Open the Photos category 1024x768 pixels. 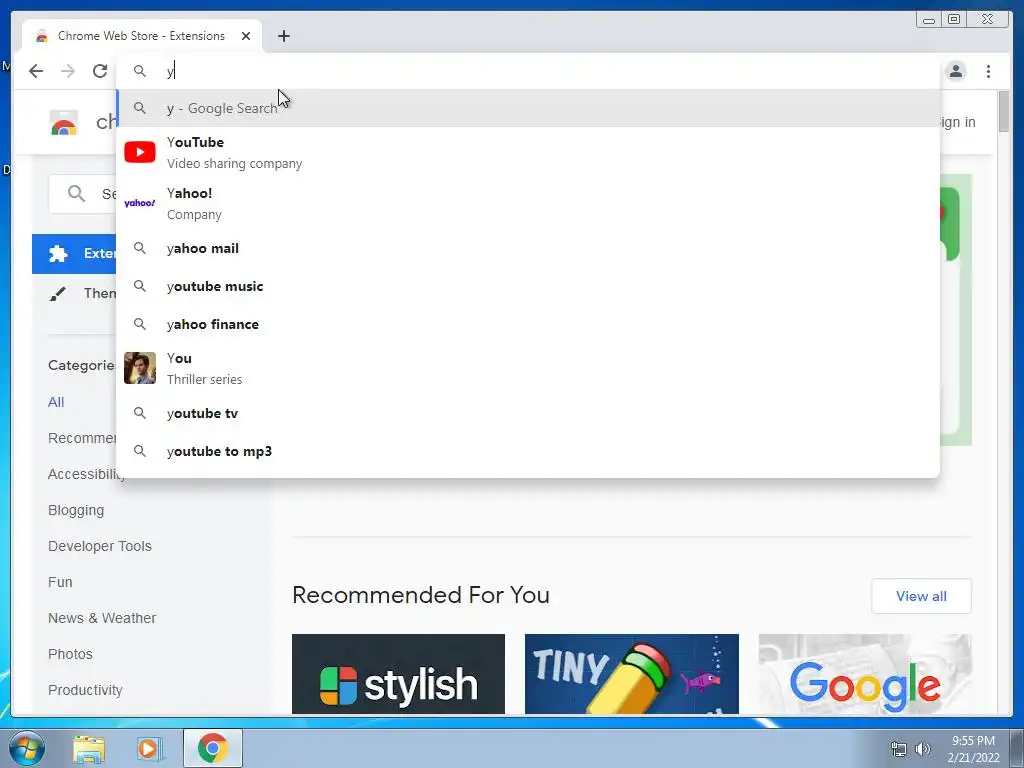70,654
